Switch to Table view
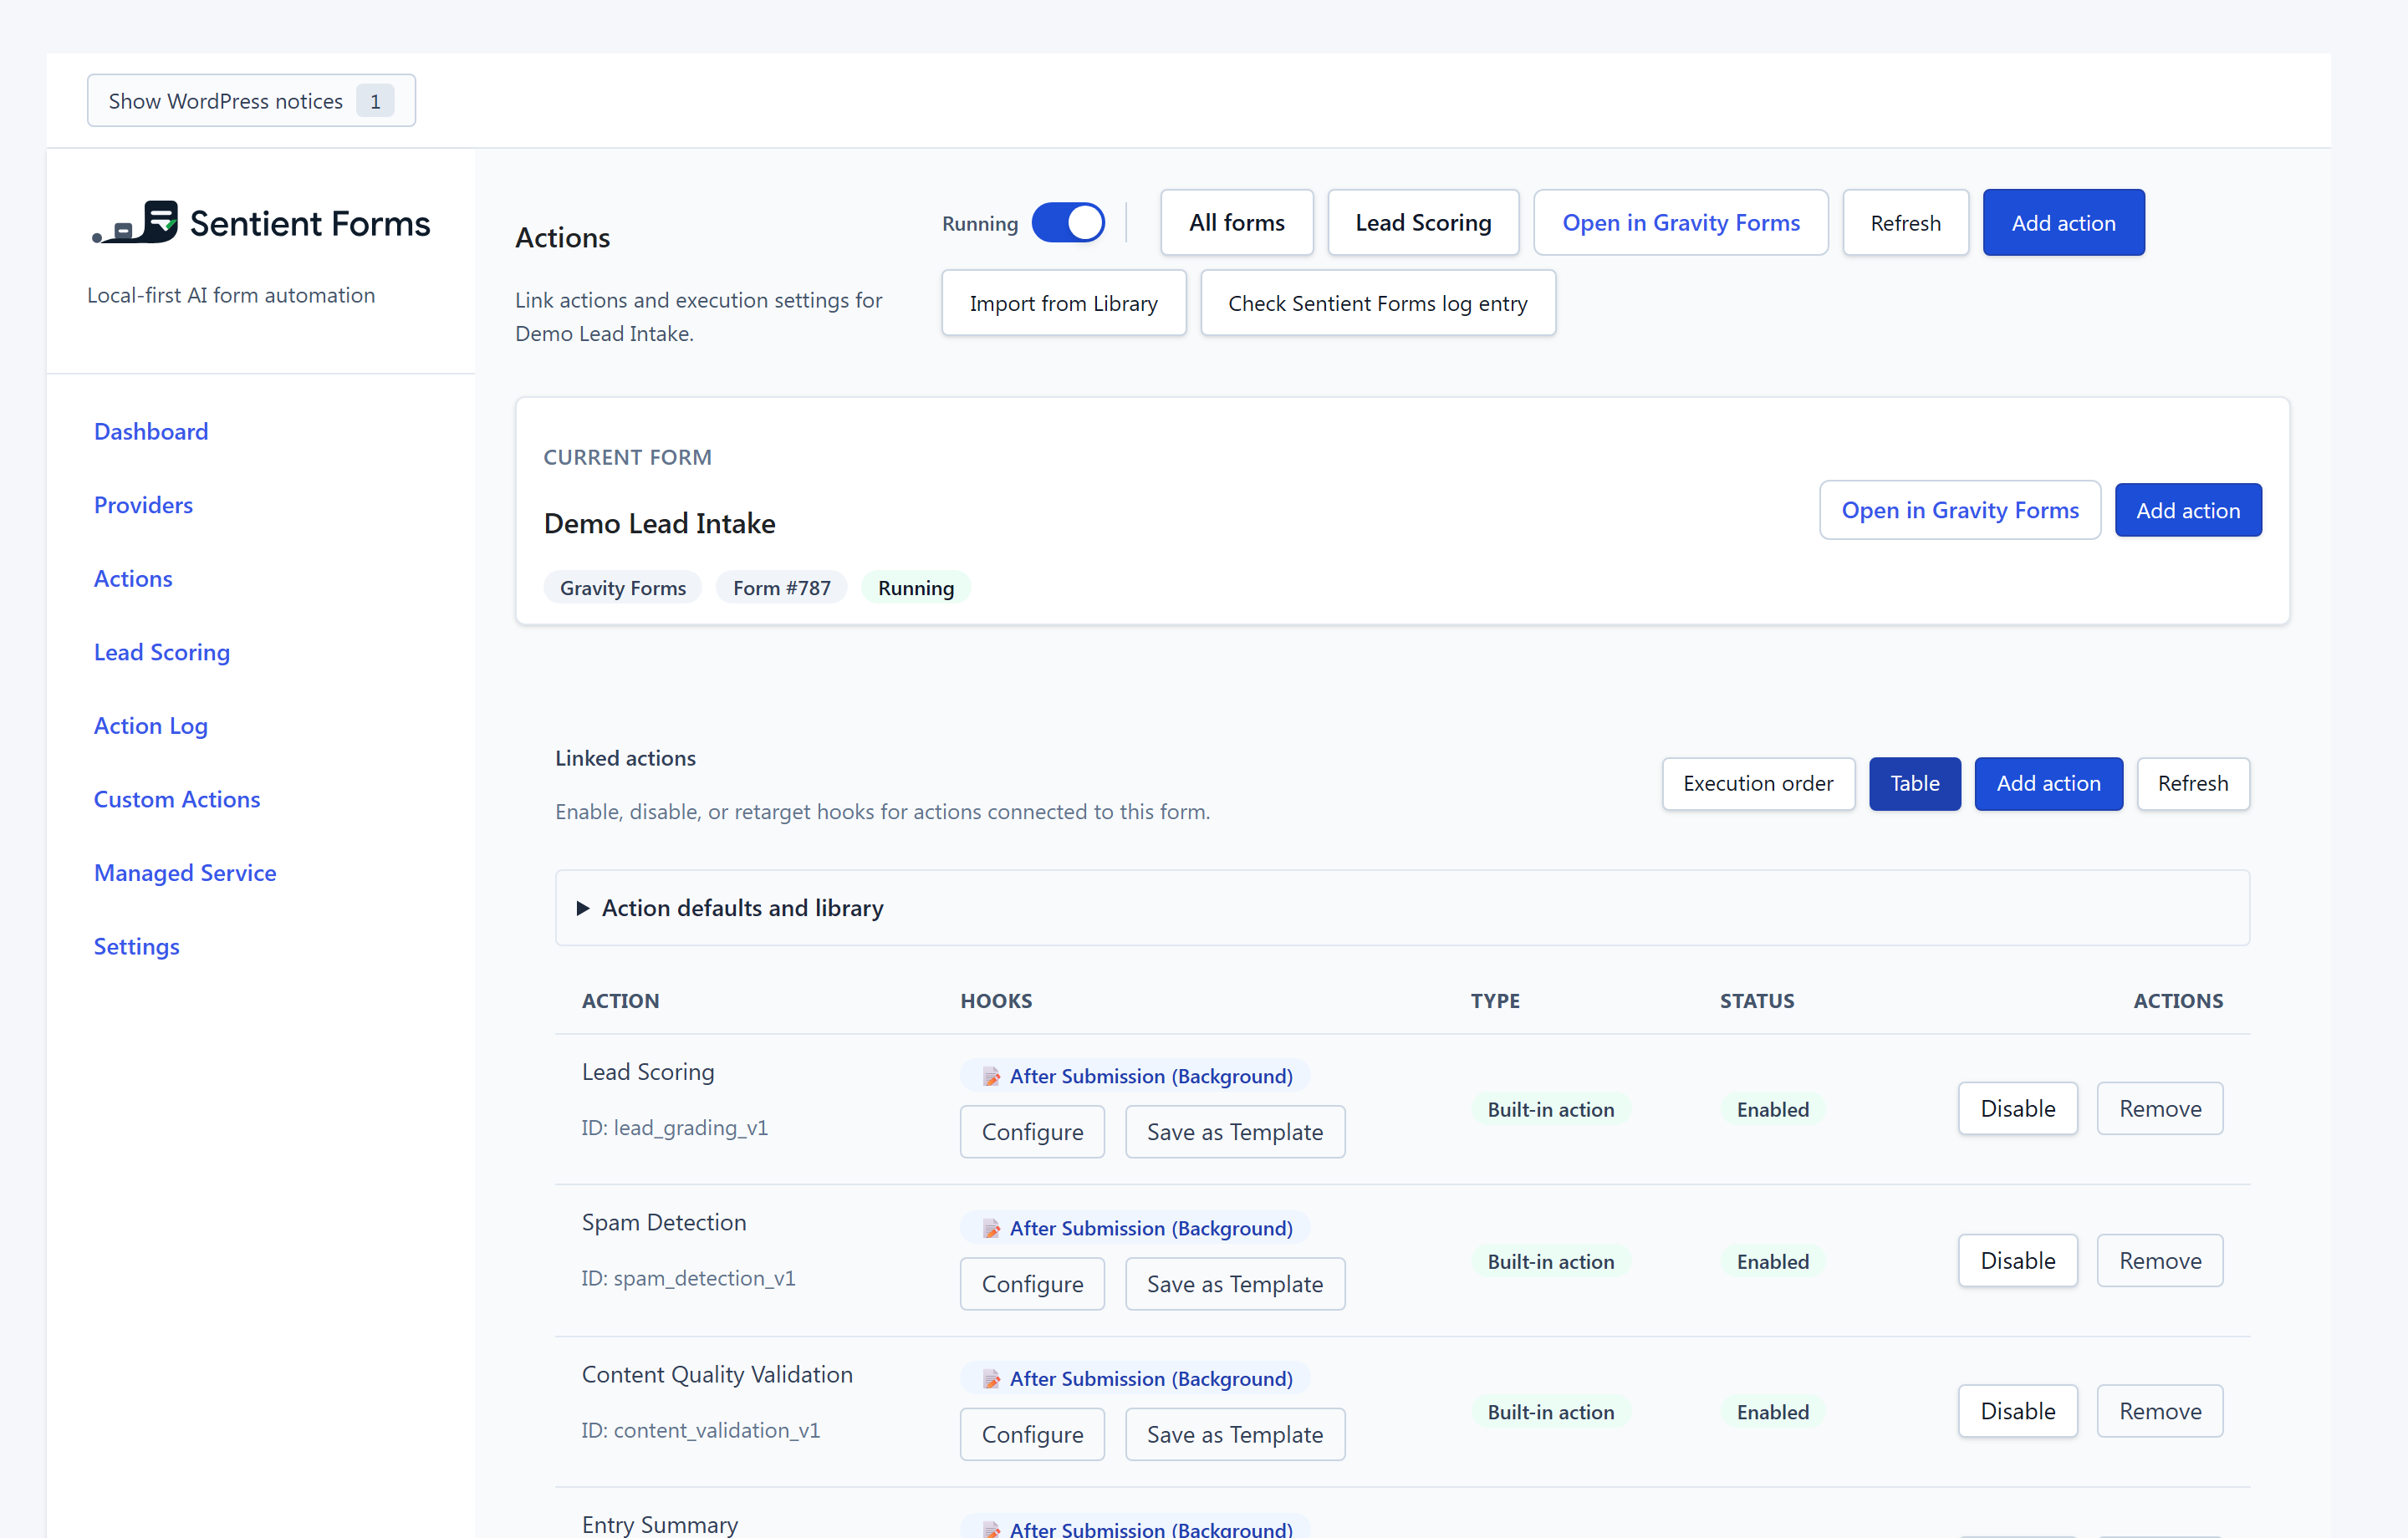2408x1538 pixels. (x=1914, y=783)
